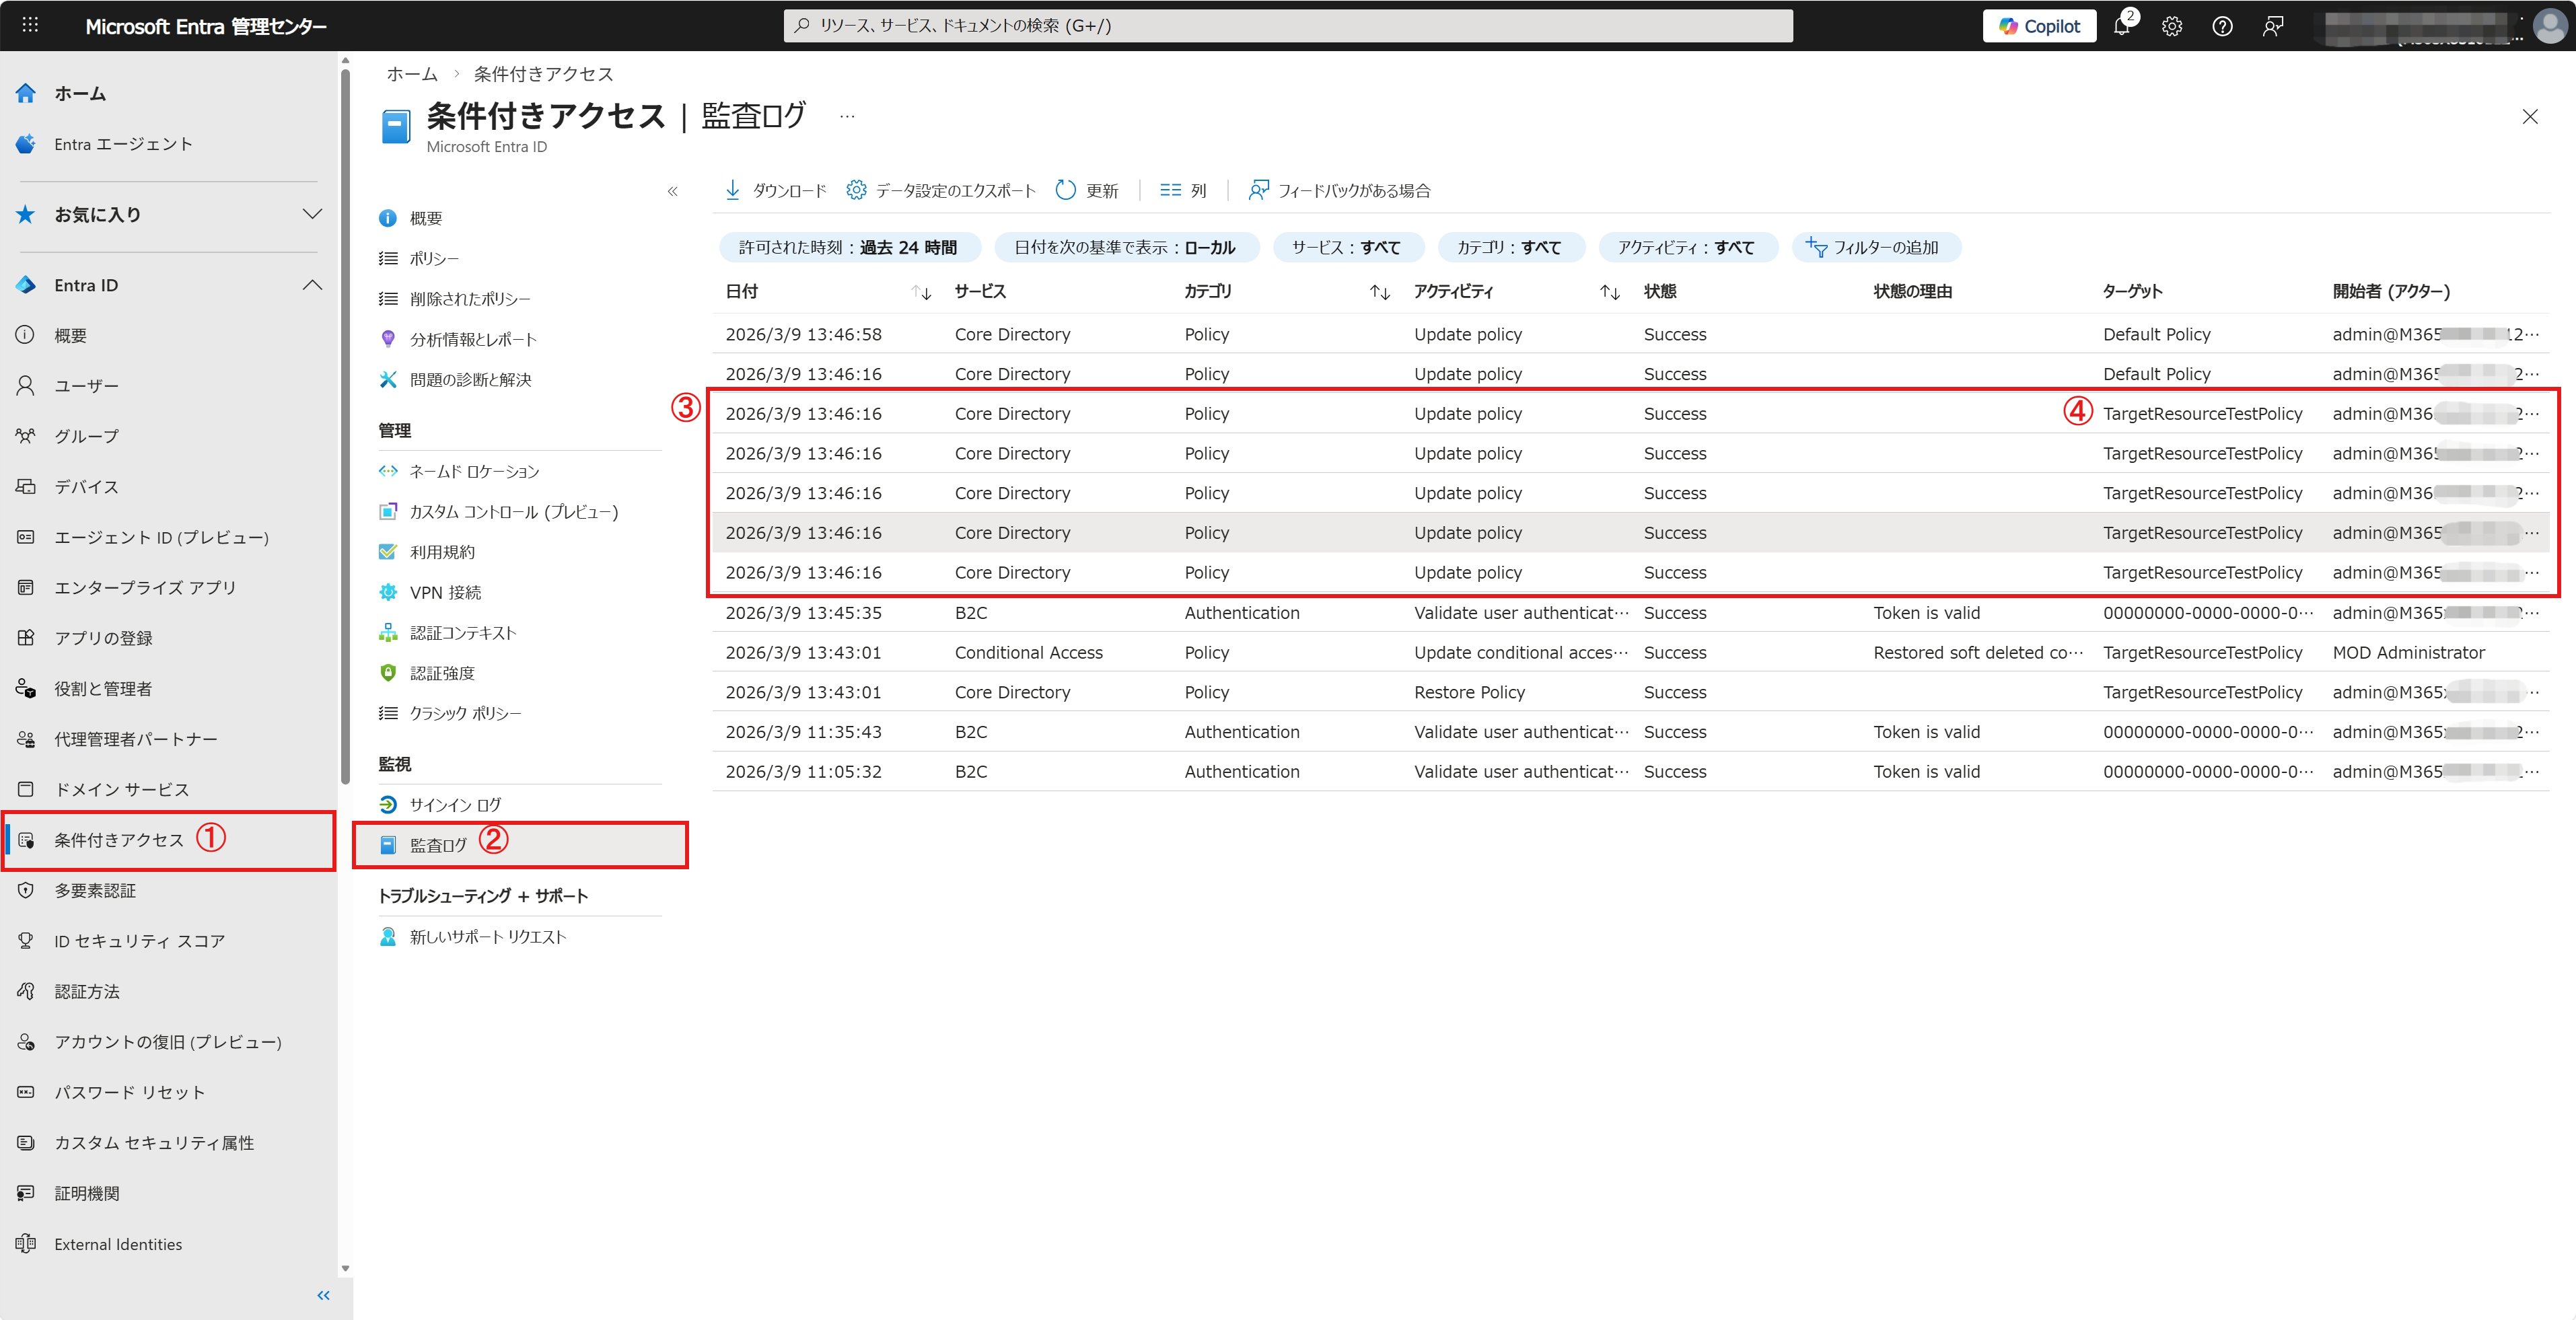
Task: Expand the お気に入り favorites section
Action: point(312,214)
